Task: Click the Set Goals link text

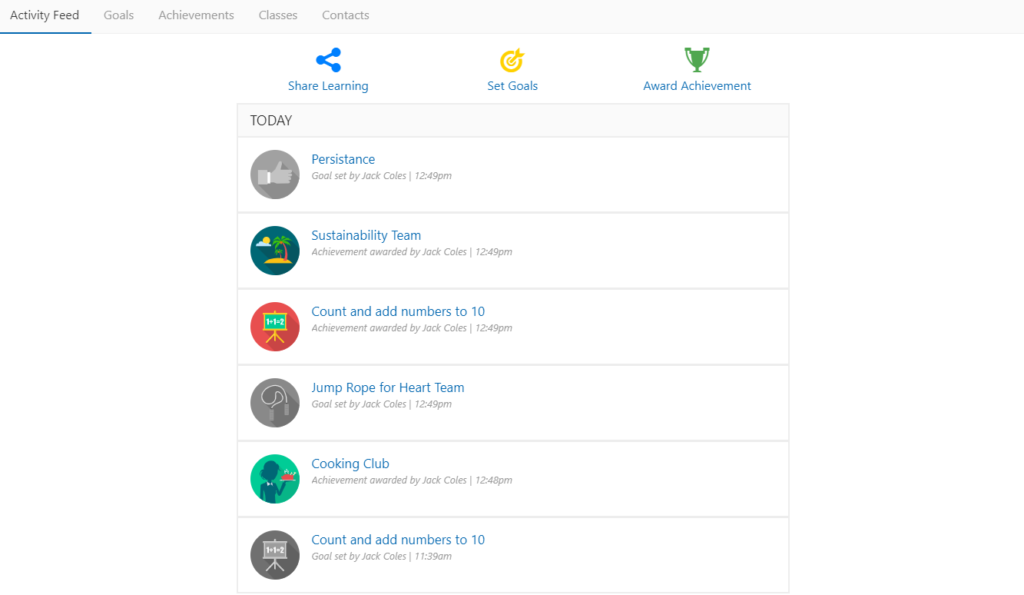Action: (x=513, y=86)
